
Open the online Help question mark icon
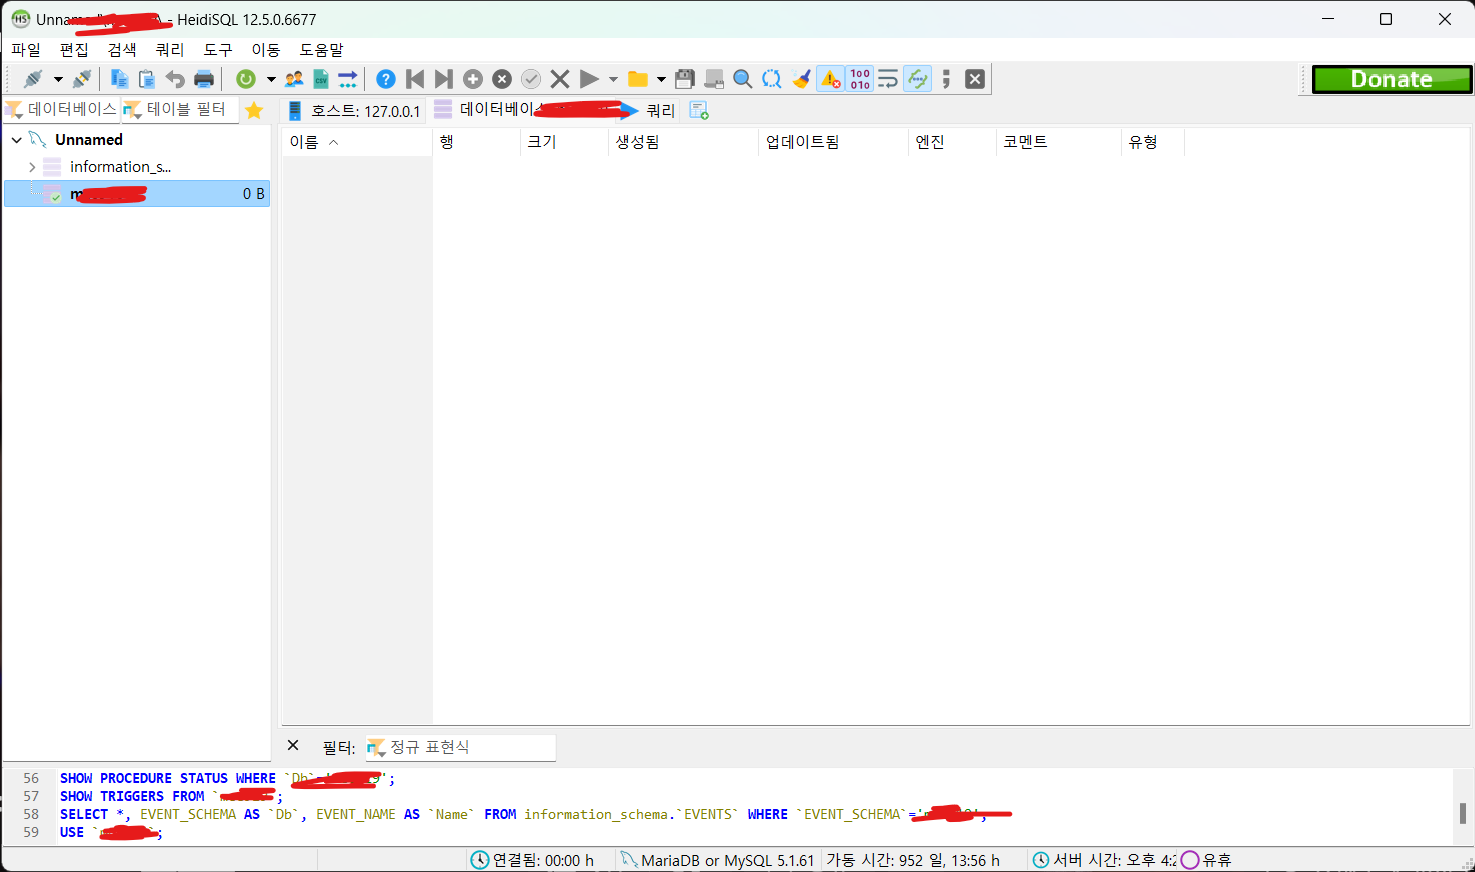(x=385, y=78)
